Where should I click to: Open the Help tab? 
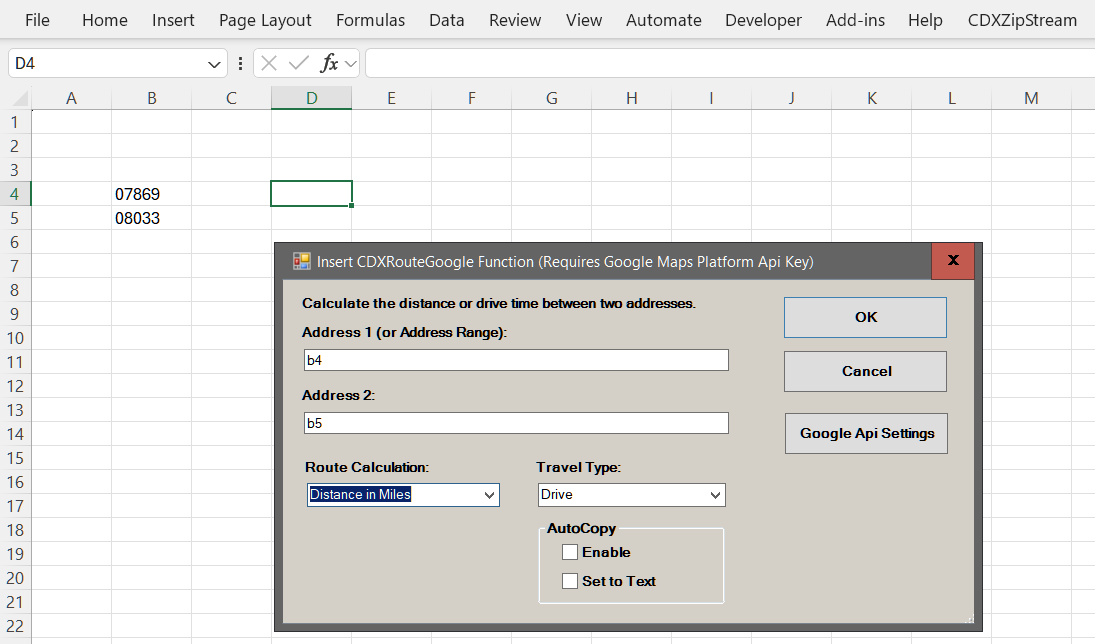pyautogui.click(x=925, y=20)
